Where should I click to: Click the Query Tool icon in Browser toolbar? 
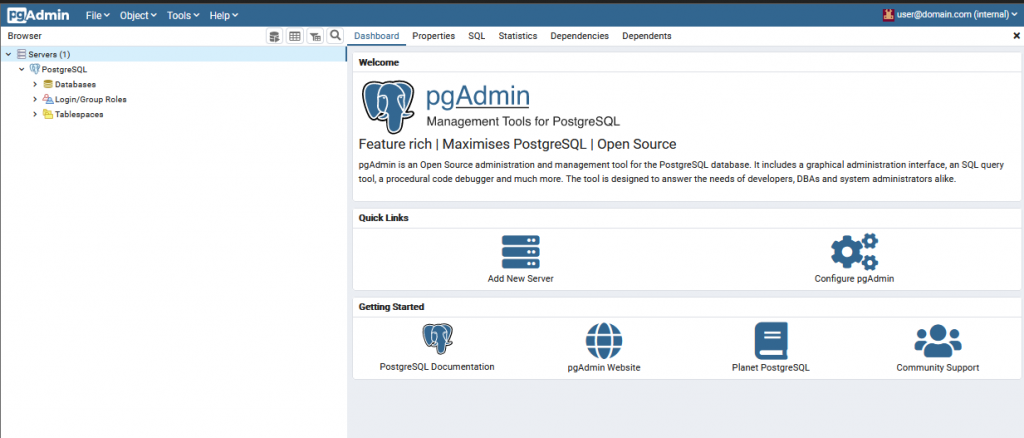(x=274, y=36)
